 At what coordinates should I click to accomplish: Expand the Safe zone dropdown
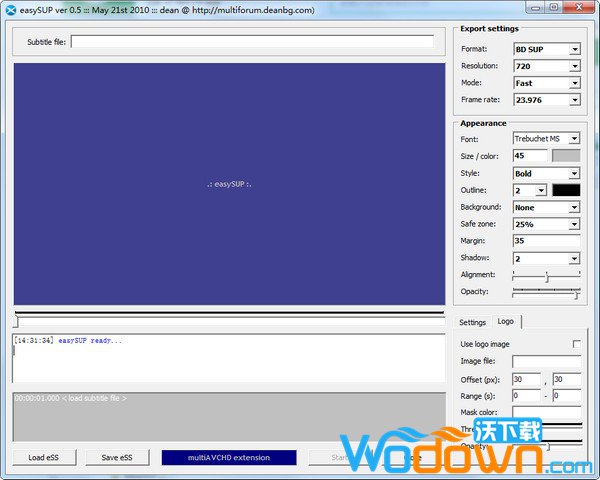(x=546, y=224)
